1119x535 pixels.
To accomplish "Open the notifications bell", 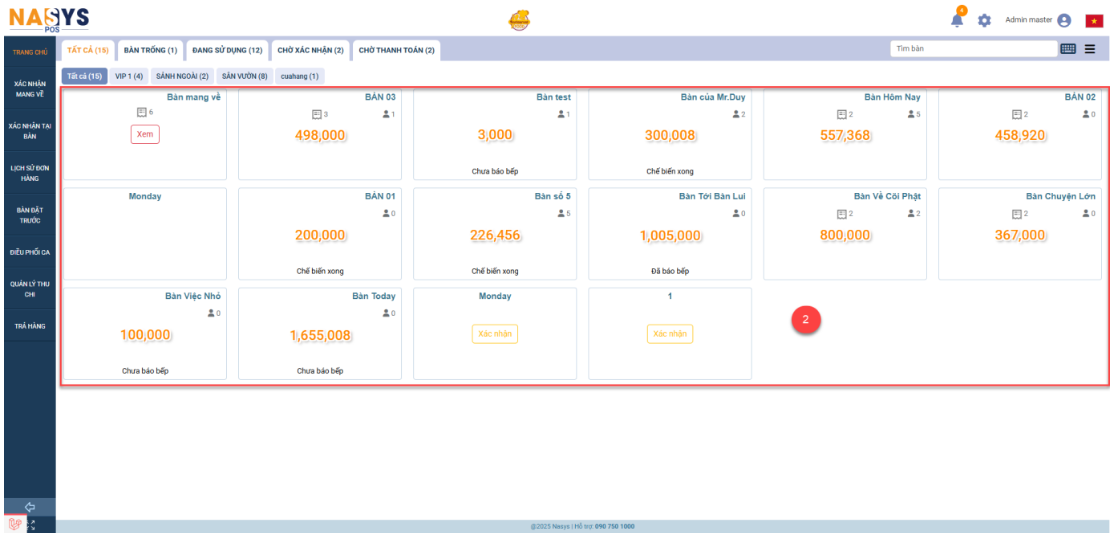I will pyautogui.click(x=957, y=20).
